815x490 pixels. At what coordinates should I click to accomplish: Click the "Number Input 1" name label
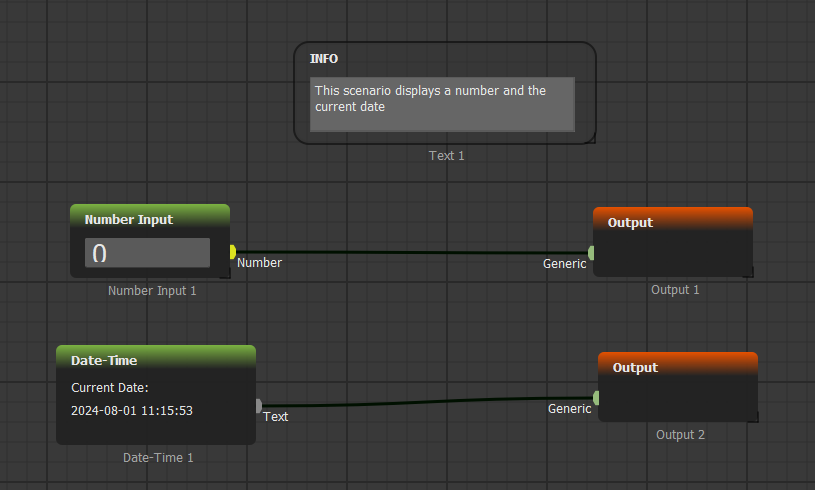pos(152,291)
